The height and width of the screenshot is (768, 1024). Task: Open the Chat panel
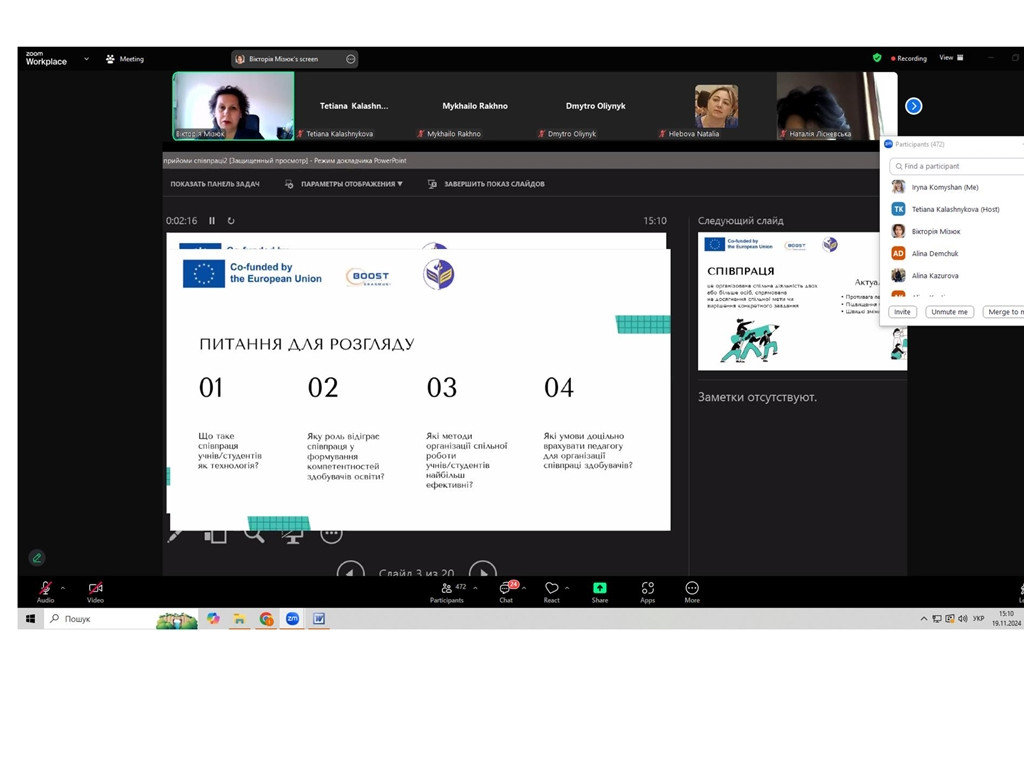tap(506, 592)
